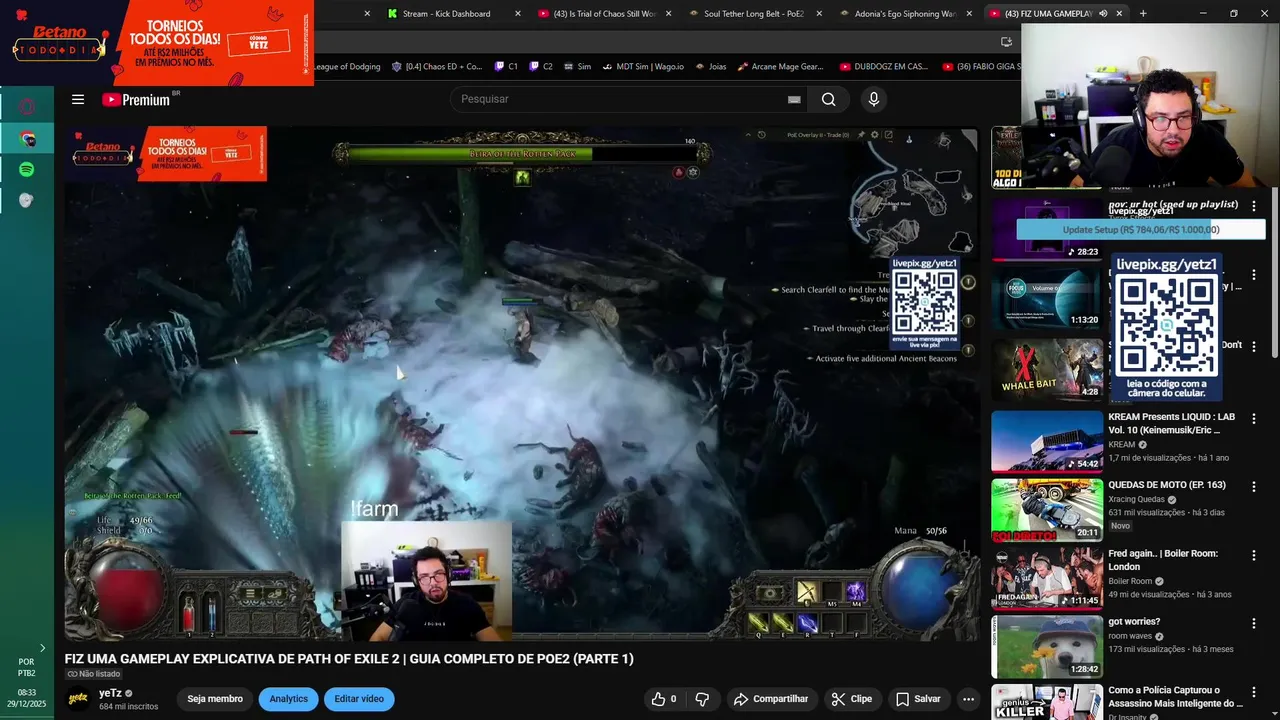This screenshot has height=720, width=1280.
Task: Open Chrome icon in left sidebar
Action: tap(27, 139)
